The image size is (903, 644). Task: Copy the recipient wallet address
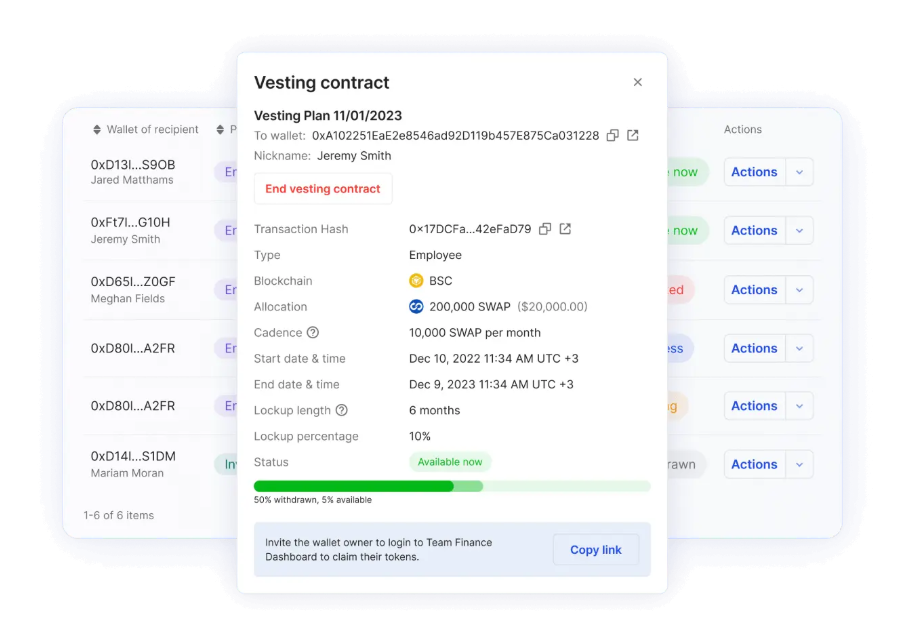[x=612, y=135]
